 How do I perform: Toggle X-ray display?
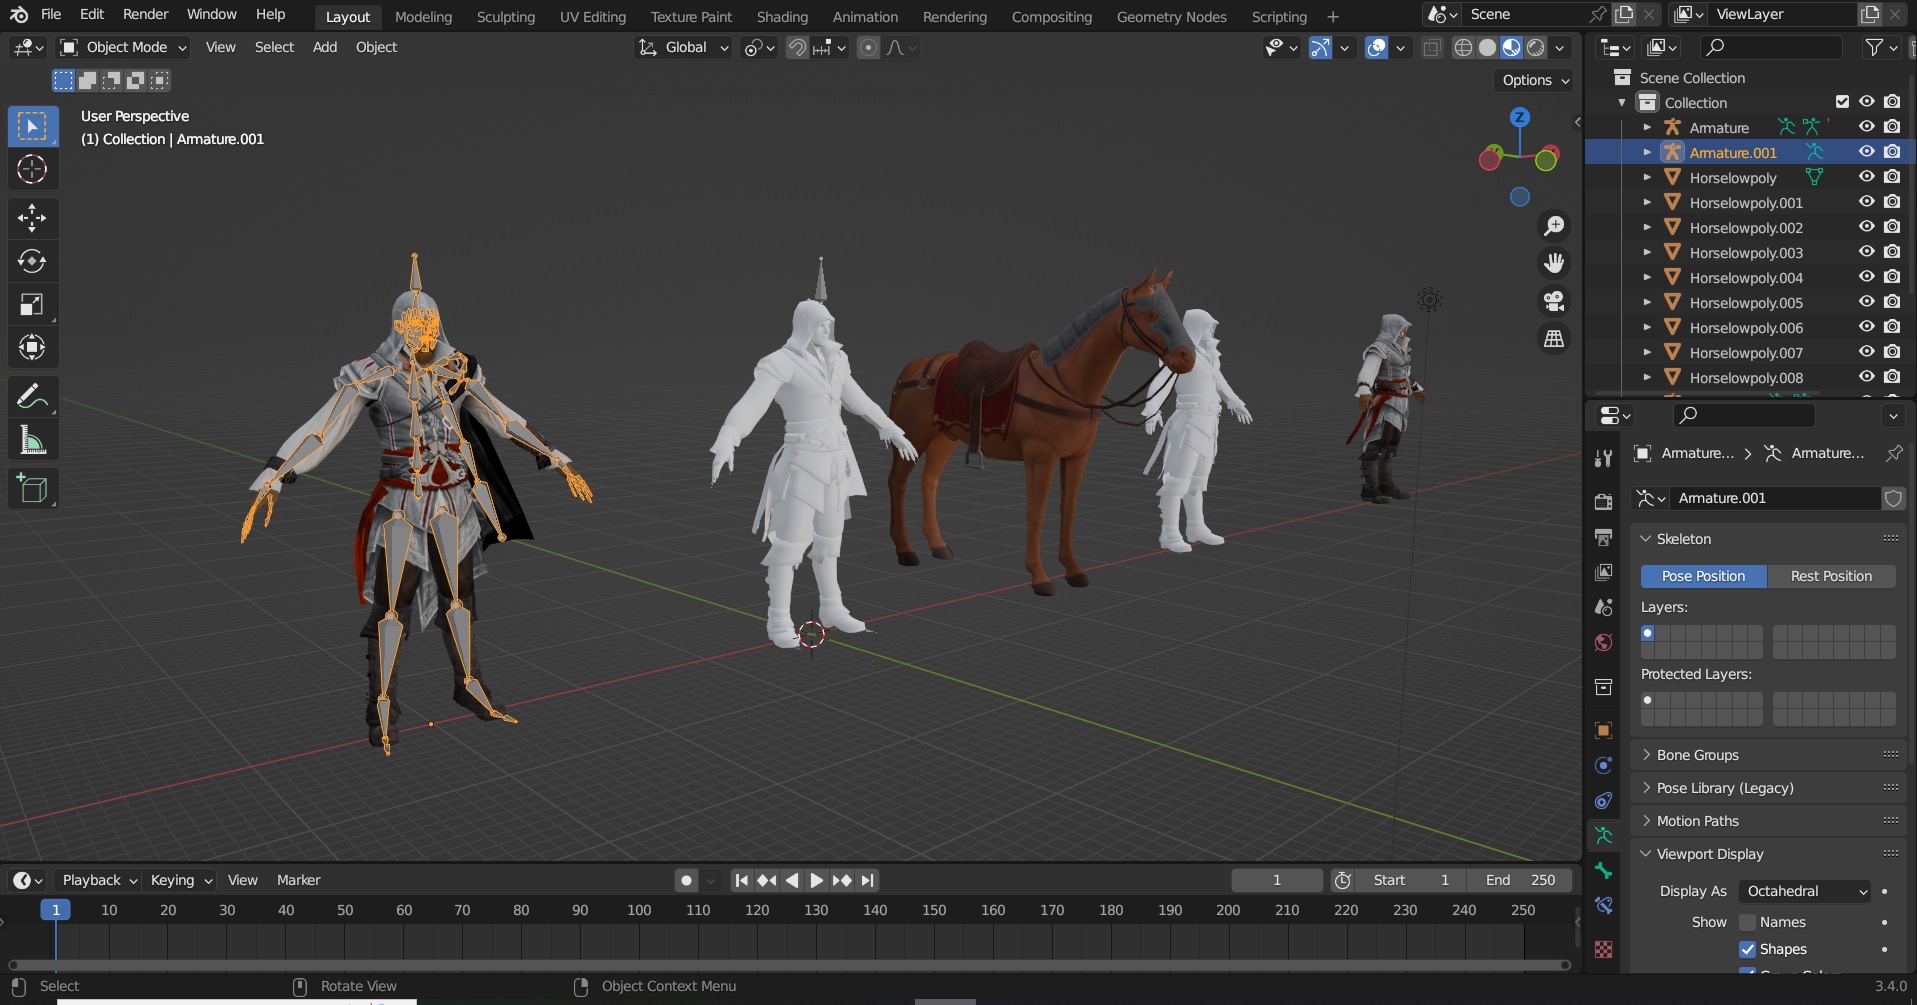(1432, 47)
